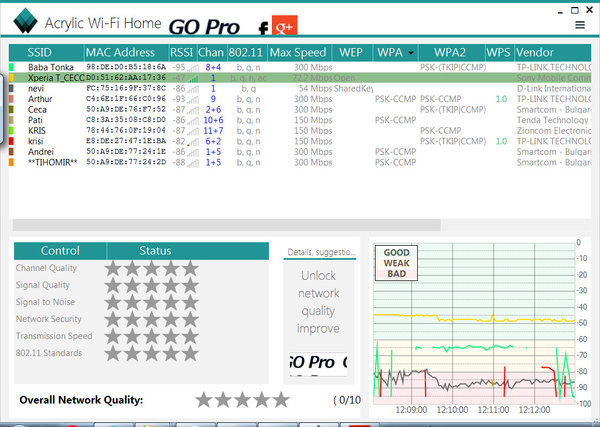Screen dimensions: 600x427
Task: Select the Xperia T_CECO network row
Action: pyautogui.click(x=300, y=78)
